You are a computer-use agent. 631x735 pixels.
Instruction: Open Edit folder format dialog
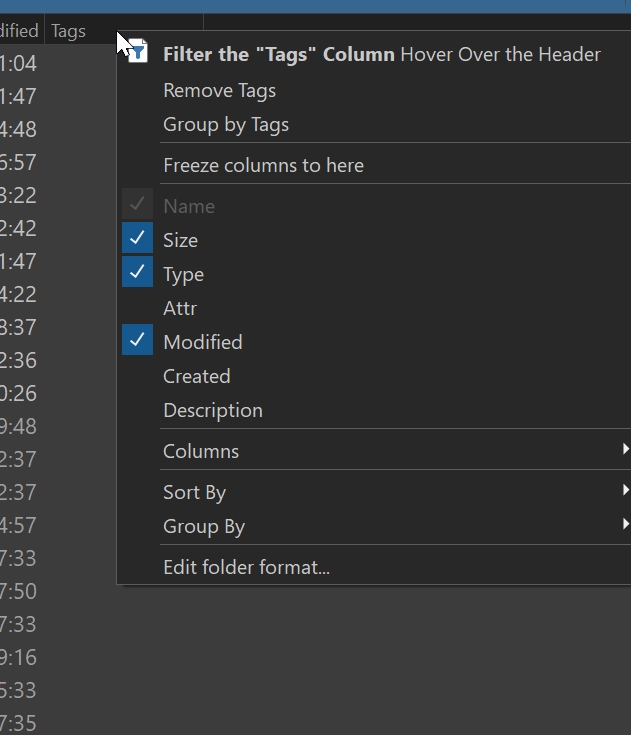(x=246, y=568)
